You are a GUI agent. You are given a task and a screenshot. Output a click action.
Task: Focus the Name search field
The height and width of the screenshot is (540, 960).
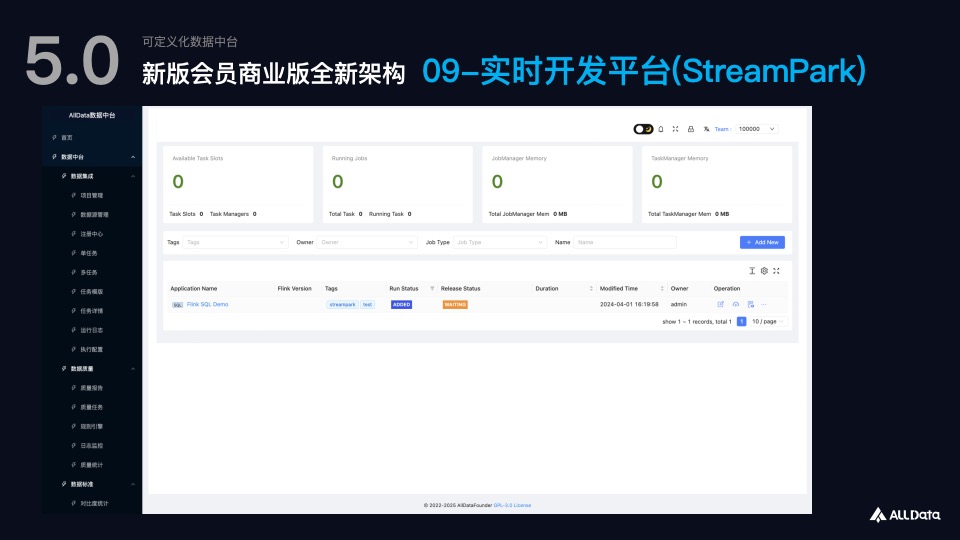[x=625, y=242]
